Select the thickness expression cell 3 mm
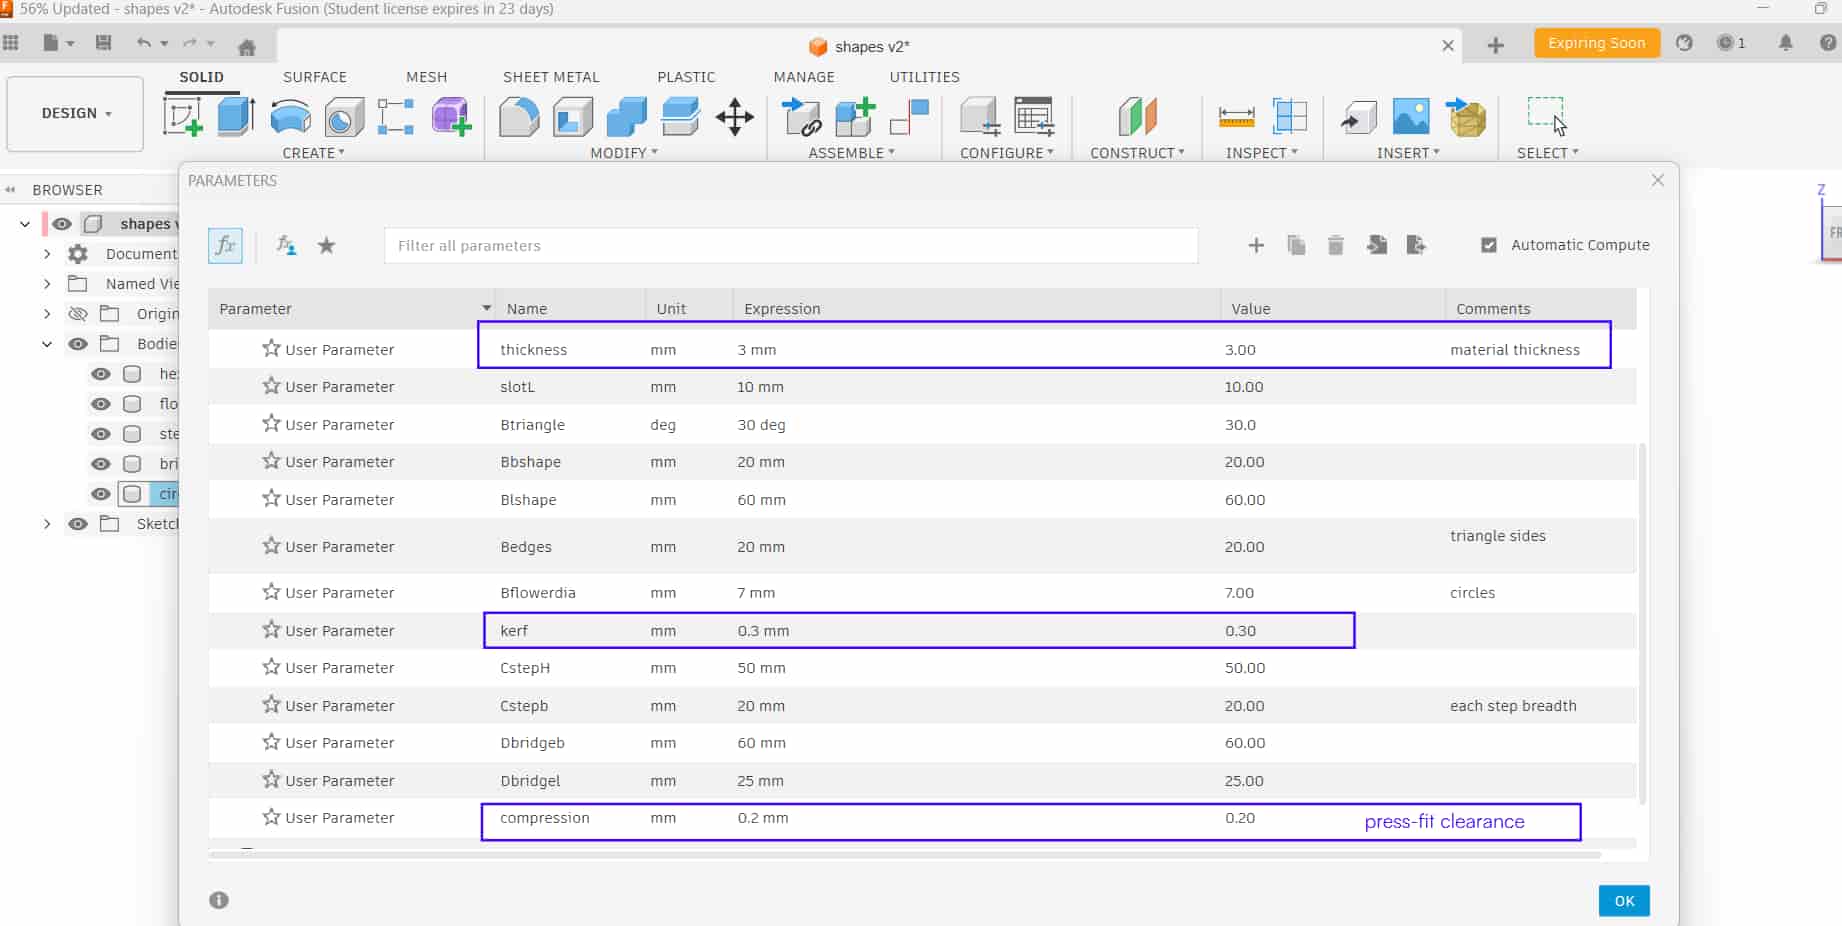This screenshot has width=1842, height=926. coord(757,350)
